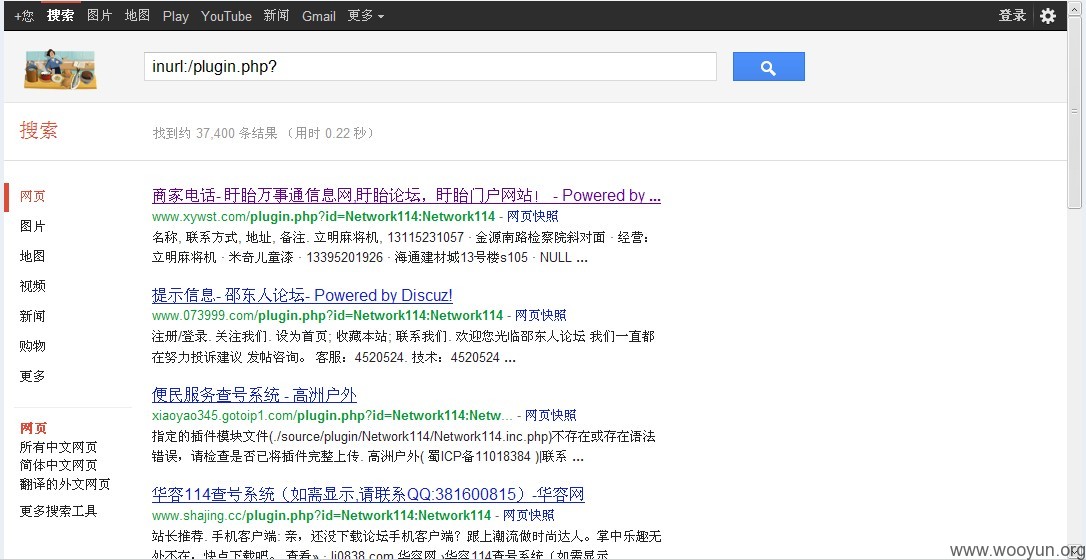Viewport: 1086px width, 560px height.
Task: Click the www.shajing.cc green URL text
Action: coord(321,515)
